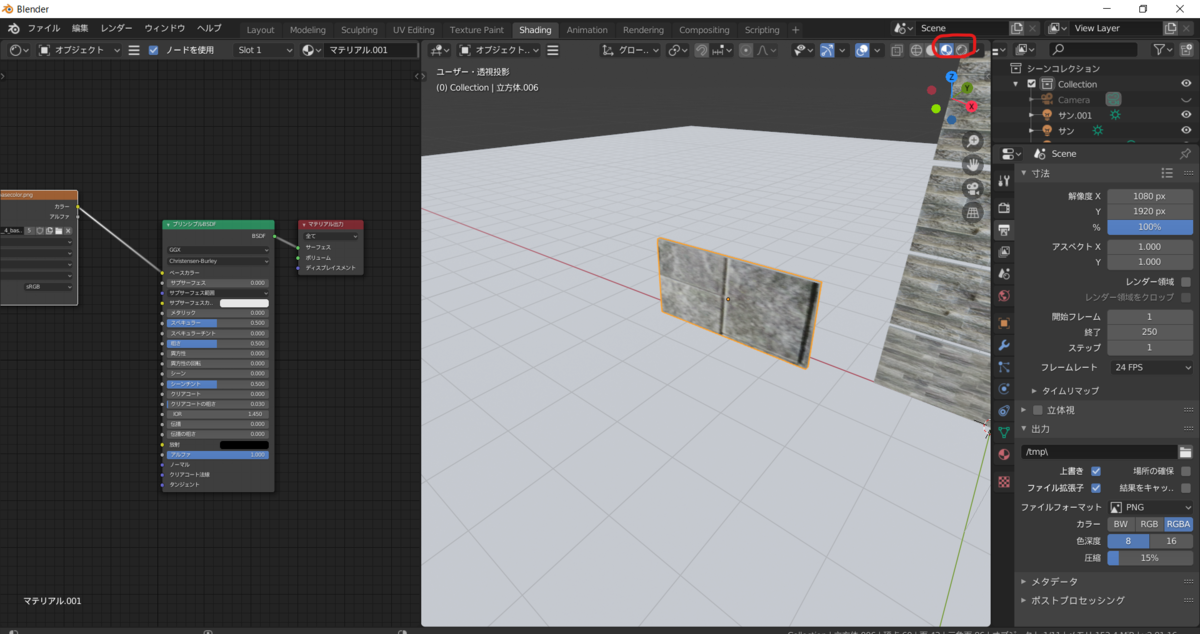The image size is (1200, 634).
Task: Open folder browser for output path
Action: (x=1185, y=452)
